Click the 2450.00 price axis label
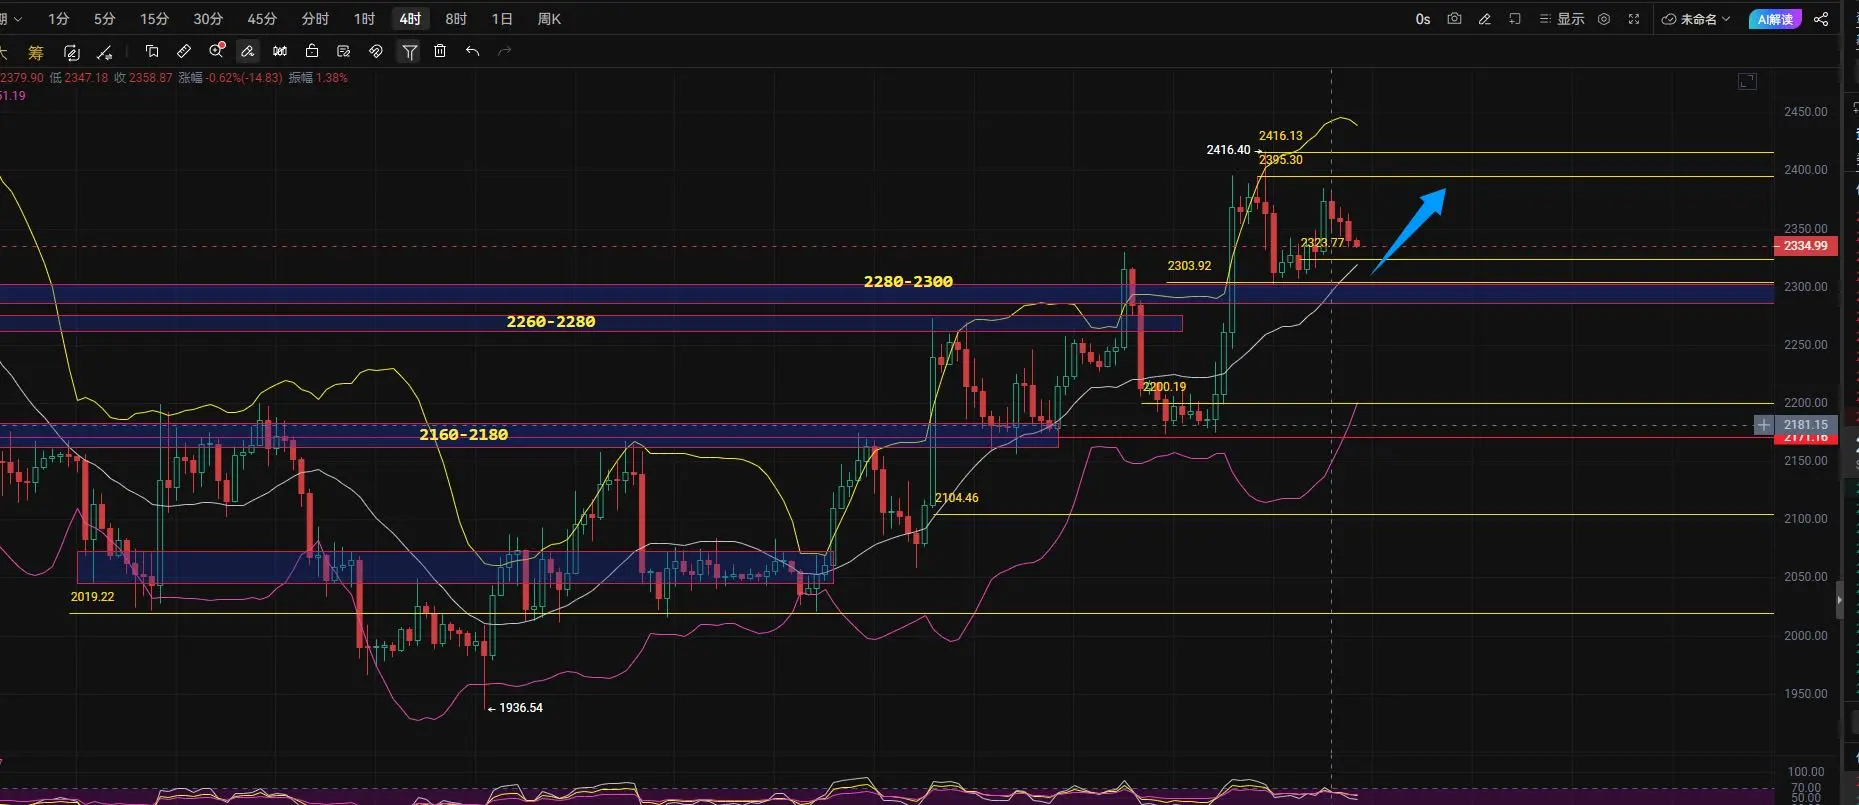The image size is (1859, 805). click(x=1805, y=112)
